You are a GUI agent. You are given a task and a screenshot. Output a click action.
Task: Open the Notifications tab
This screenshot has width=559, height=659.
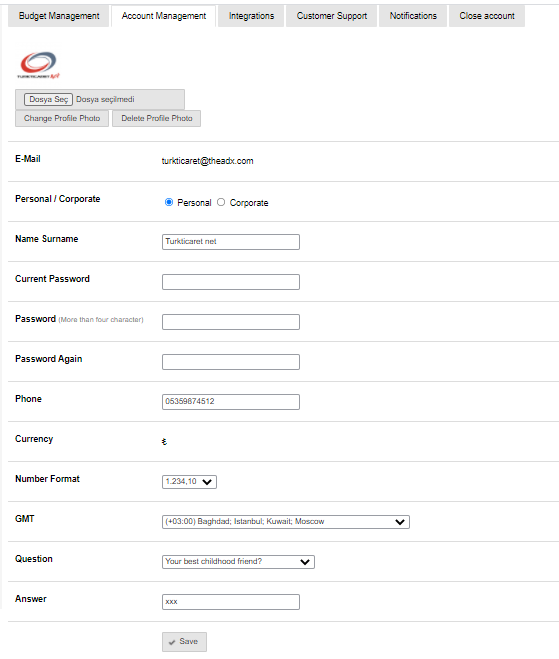tap(413, 16)
